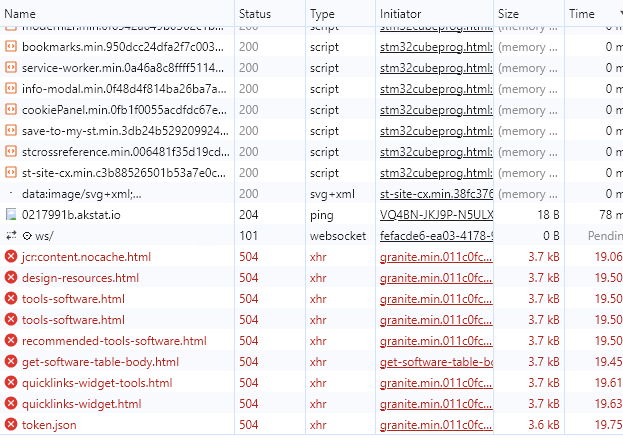Screen dimensions: 623x438
Task: Open the VQ4BN-JKJ9P initiator link
Action: pos(436,215)
